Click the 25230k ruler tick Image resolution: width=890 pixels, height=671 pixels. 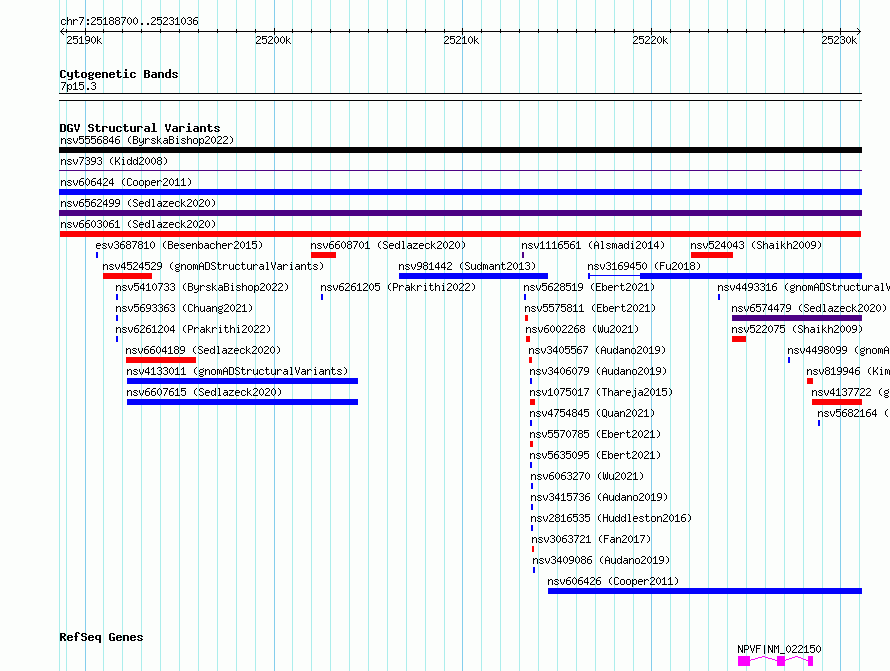(839, 40)
